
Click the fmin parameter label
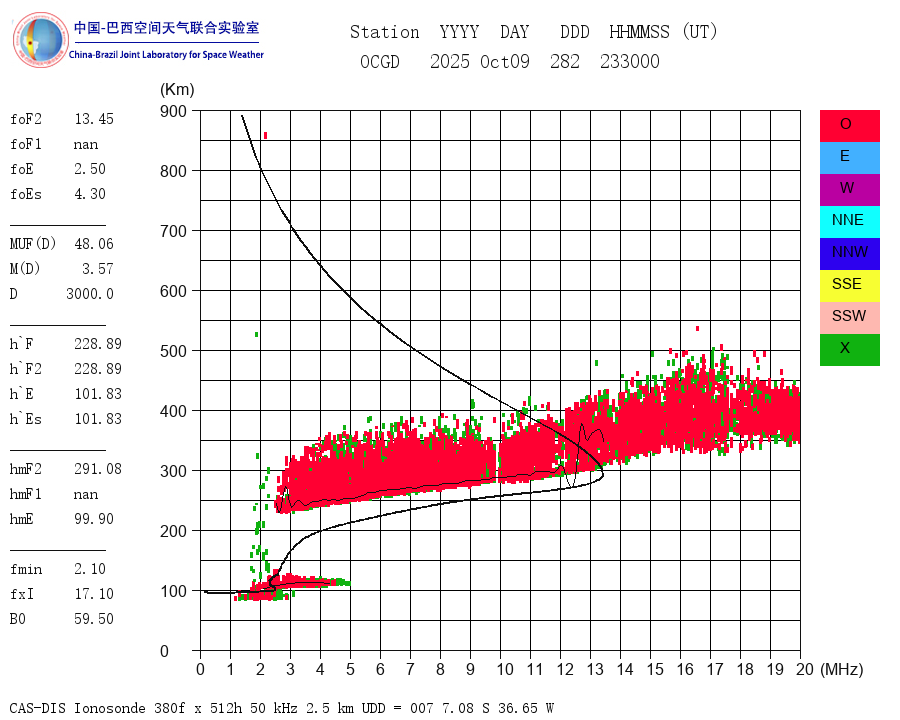click(x=26, y=569)
